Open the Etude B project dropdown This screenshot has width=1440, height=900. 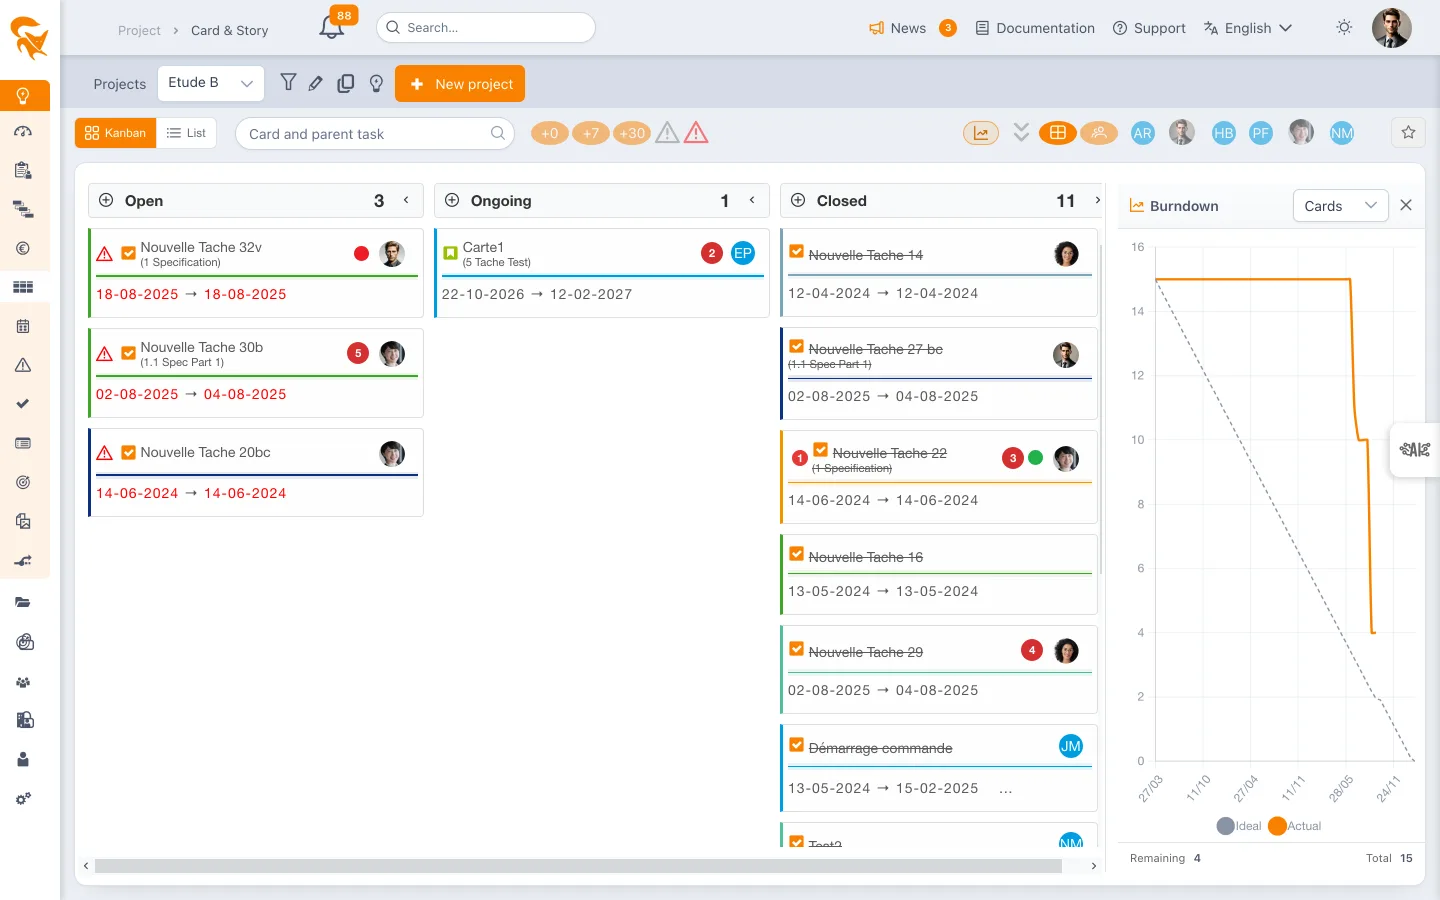click(211, 83)
